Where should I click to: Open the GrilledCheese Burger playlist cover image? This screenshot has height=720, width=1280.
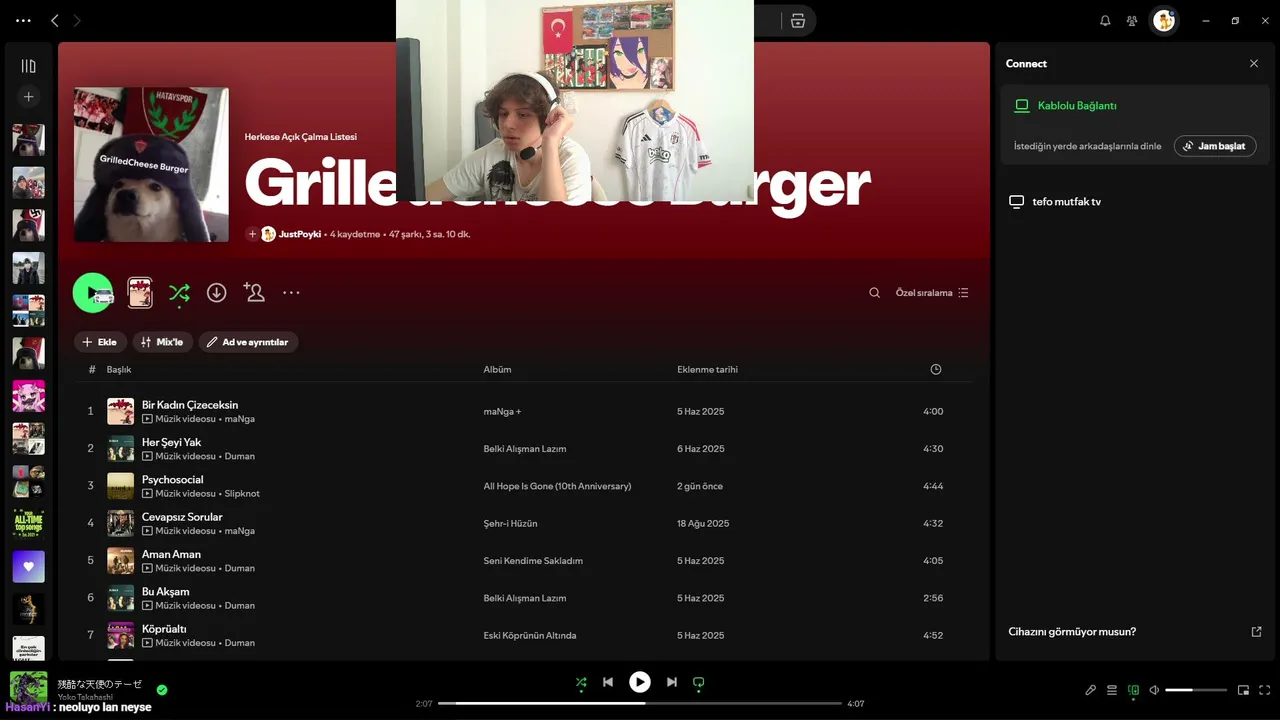point(151,165)
